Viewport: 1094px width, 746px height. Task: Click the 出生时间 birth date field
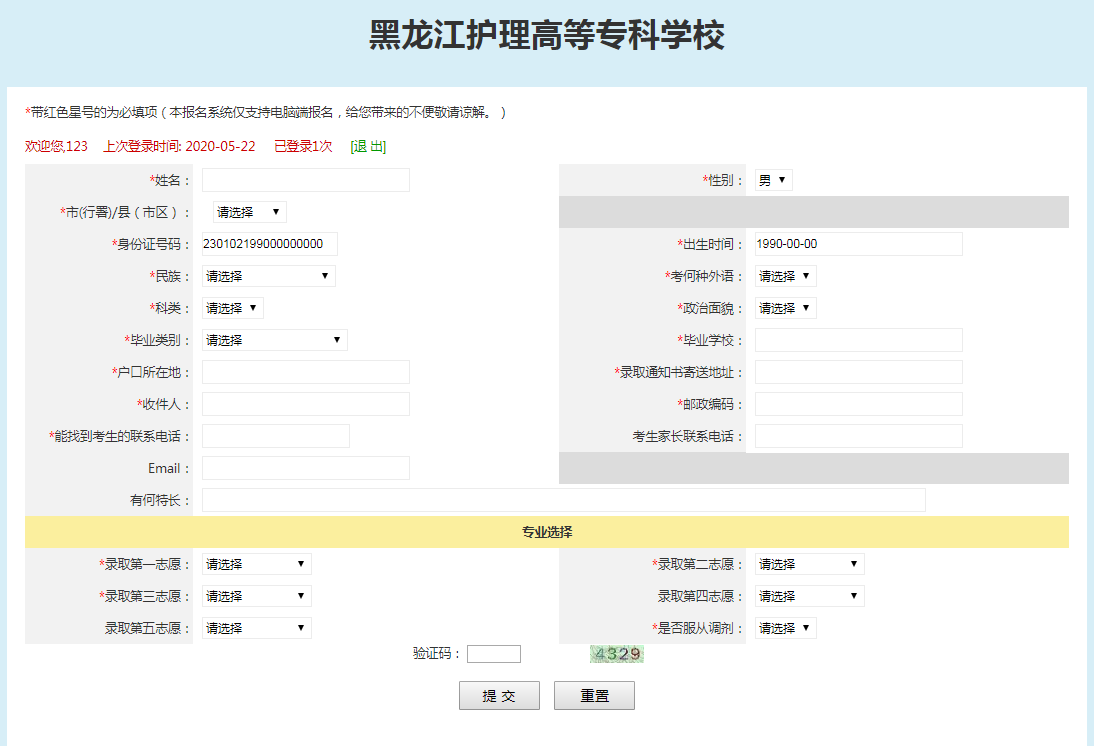[858, 244]
